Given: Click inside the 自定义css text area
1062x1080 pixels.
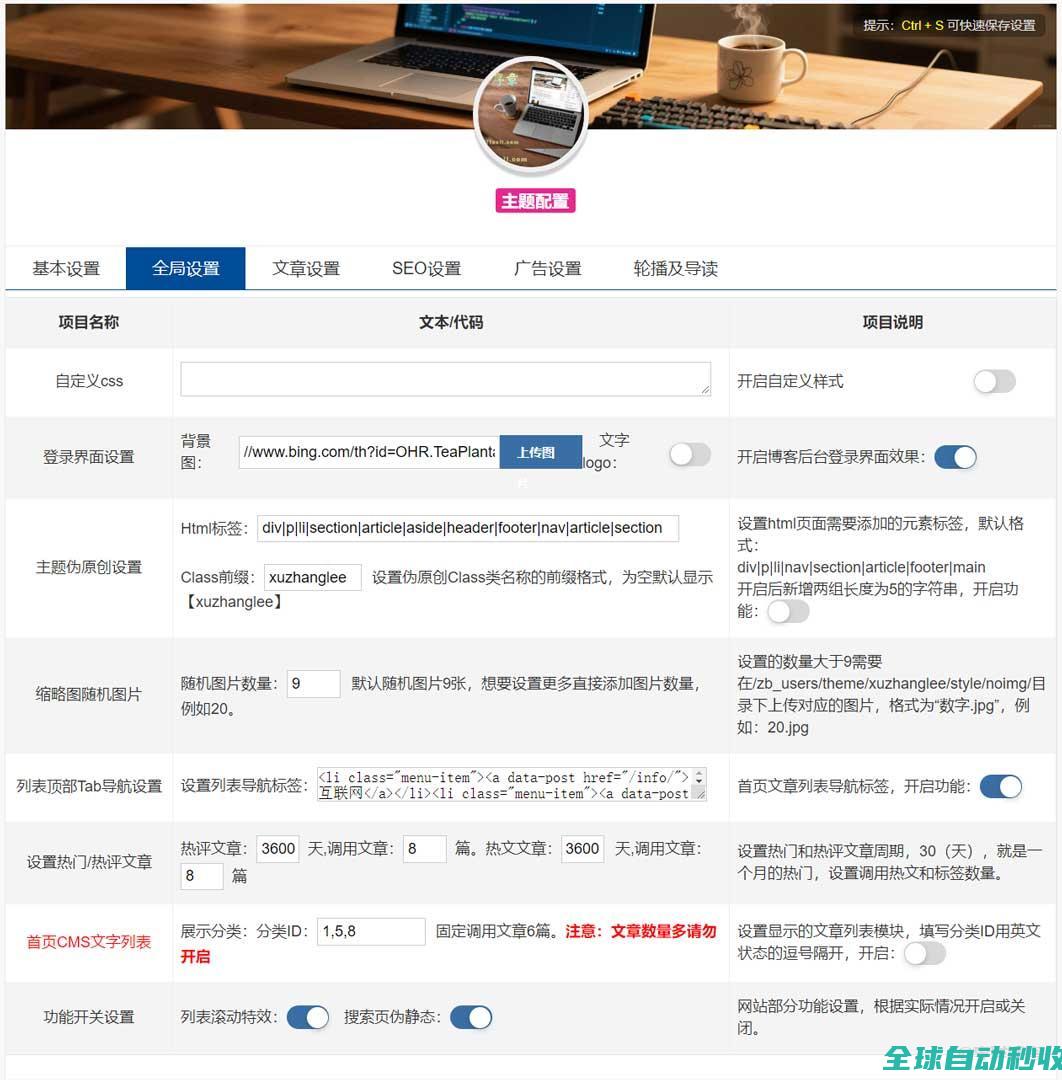Looking at the screenshot, I should tap(445, 379).
